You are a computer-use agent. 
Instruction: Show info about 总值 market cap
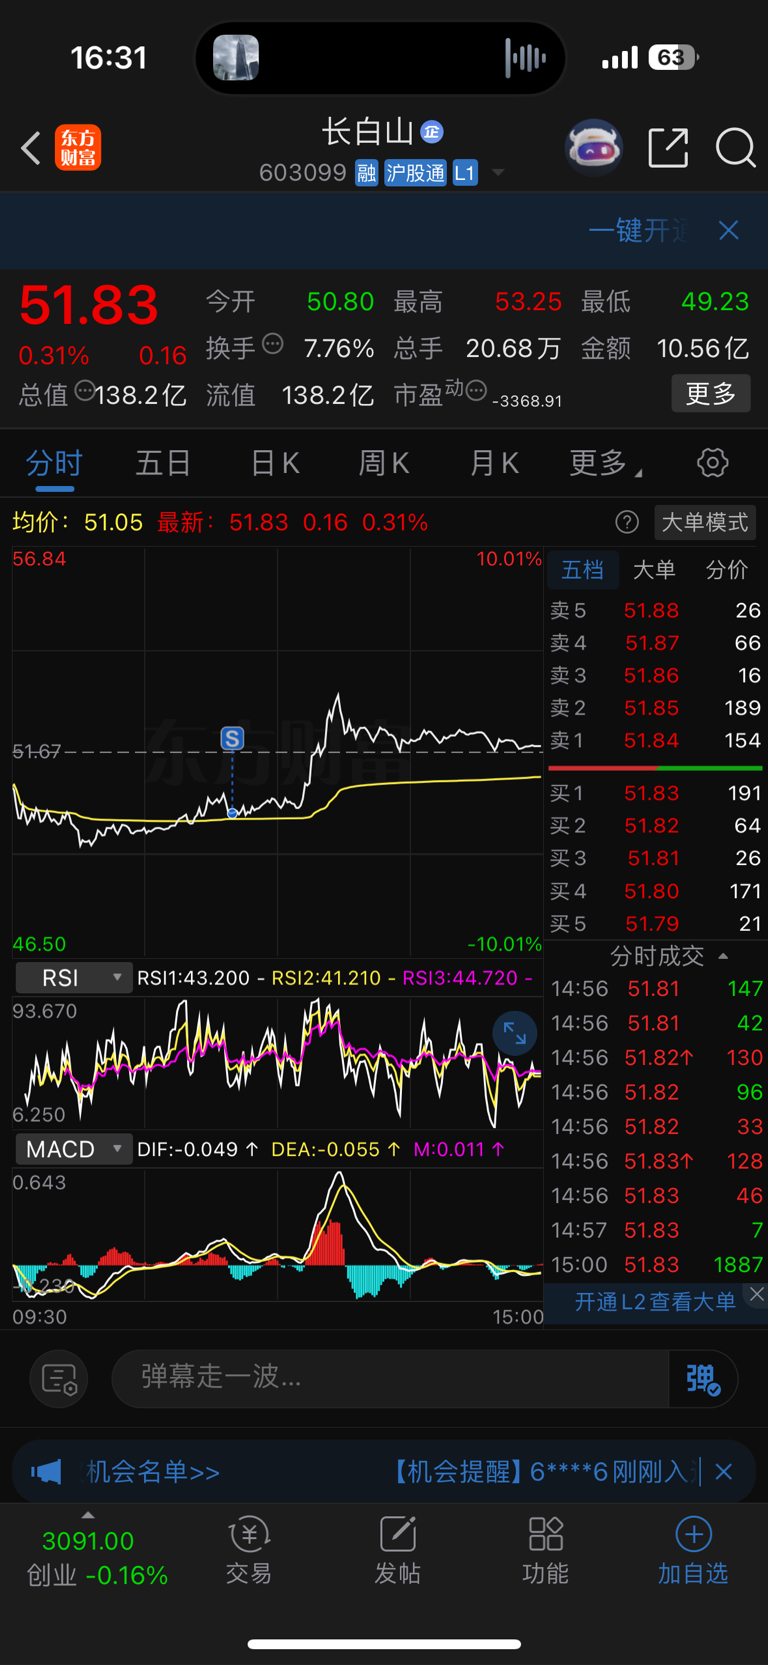coord(84,391)
